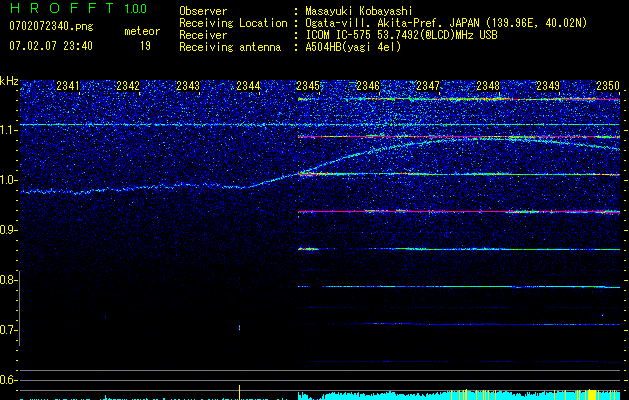This screenshot has width=629, height=400.
Task: Click the timestamp 07.02.07 23:40
Action: point(51,46)
